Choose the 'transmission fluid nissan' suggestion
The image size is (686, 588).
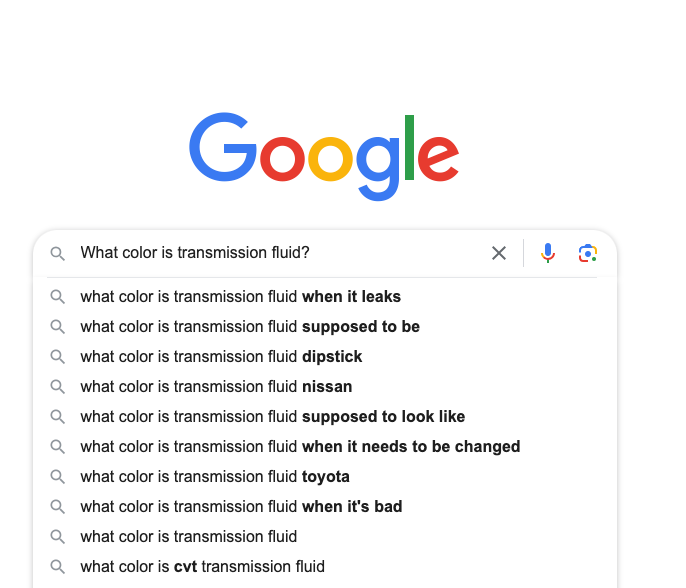[x=325, y=387]
